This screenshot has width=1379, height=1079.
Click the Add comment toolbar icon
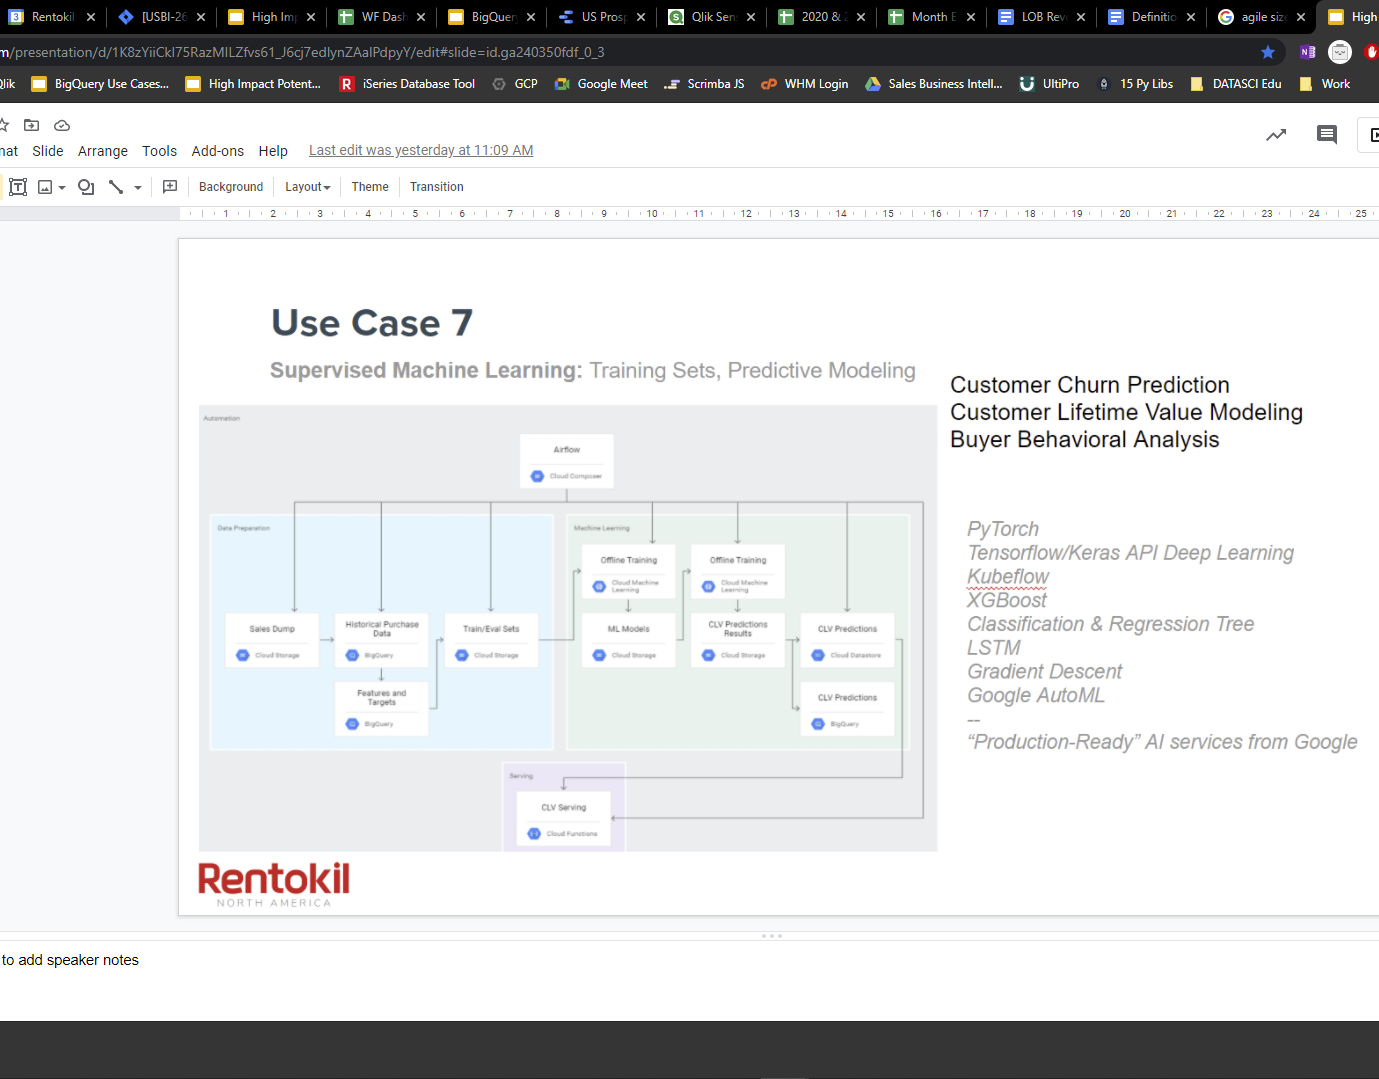[170, 187]
